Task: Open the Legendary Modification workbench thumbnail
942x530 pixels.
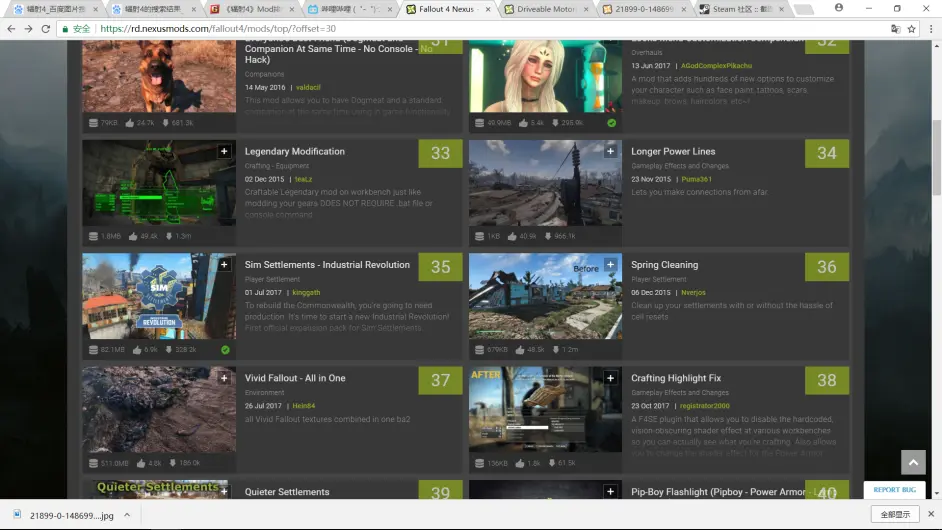Action: coord(159,183)
